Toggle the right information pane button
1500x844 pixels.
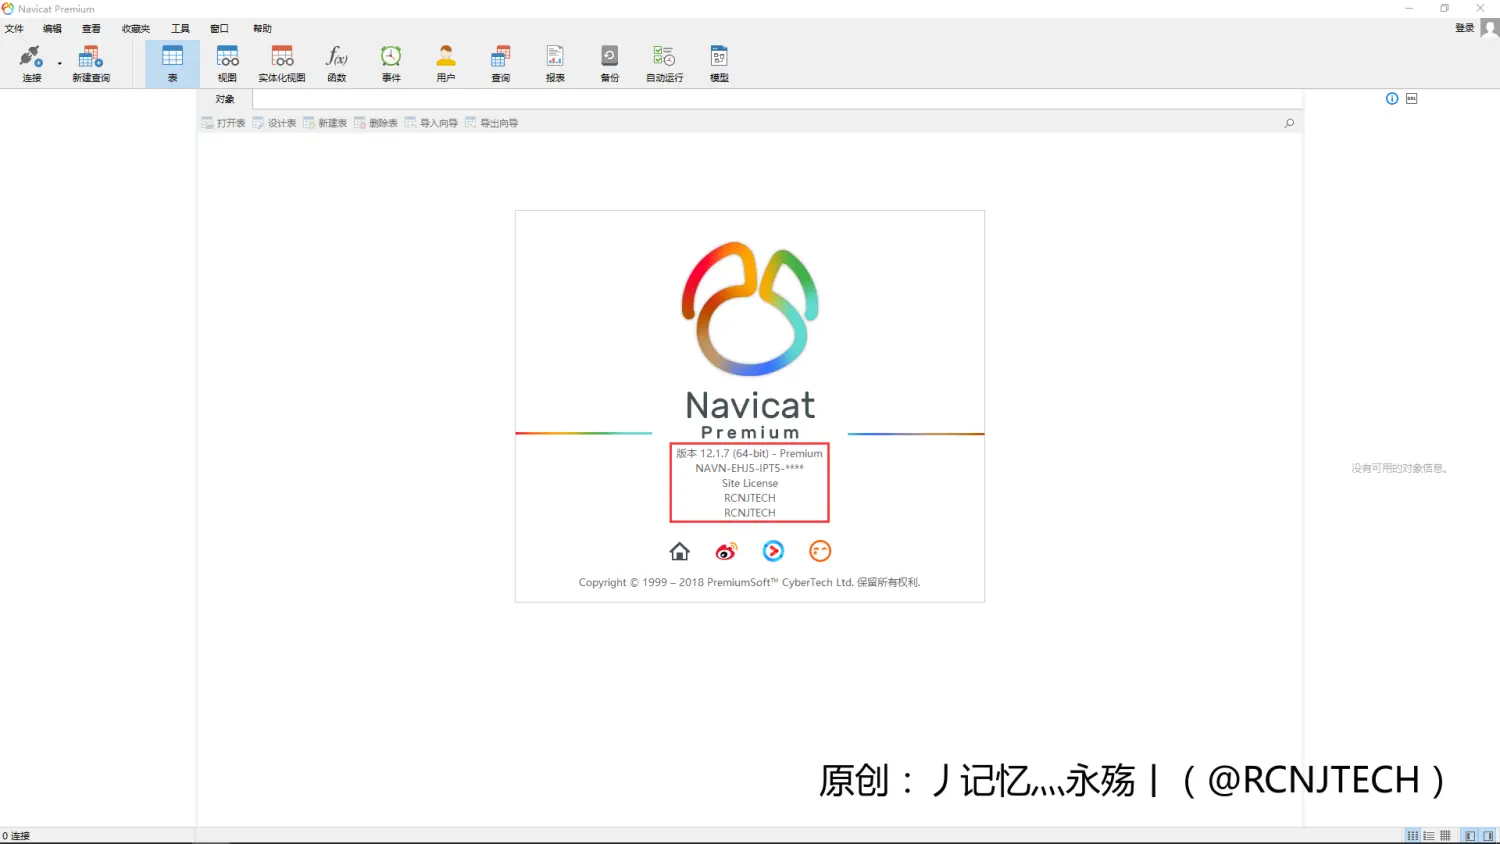pyautogui.click(x=1488, y=836)
